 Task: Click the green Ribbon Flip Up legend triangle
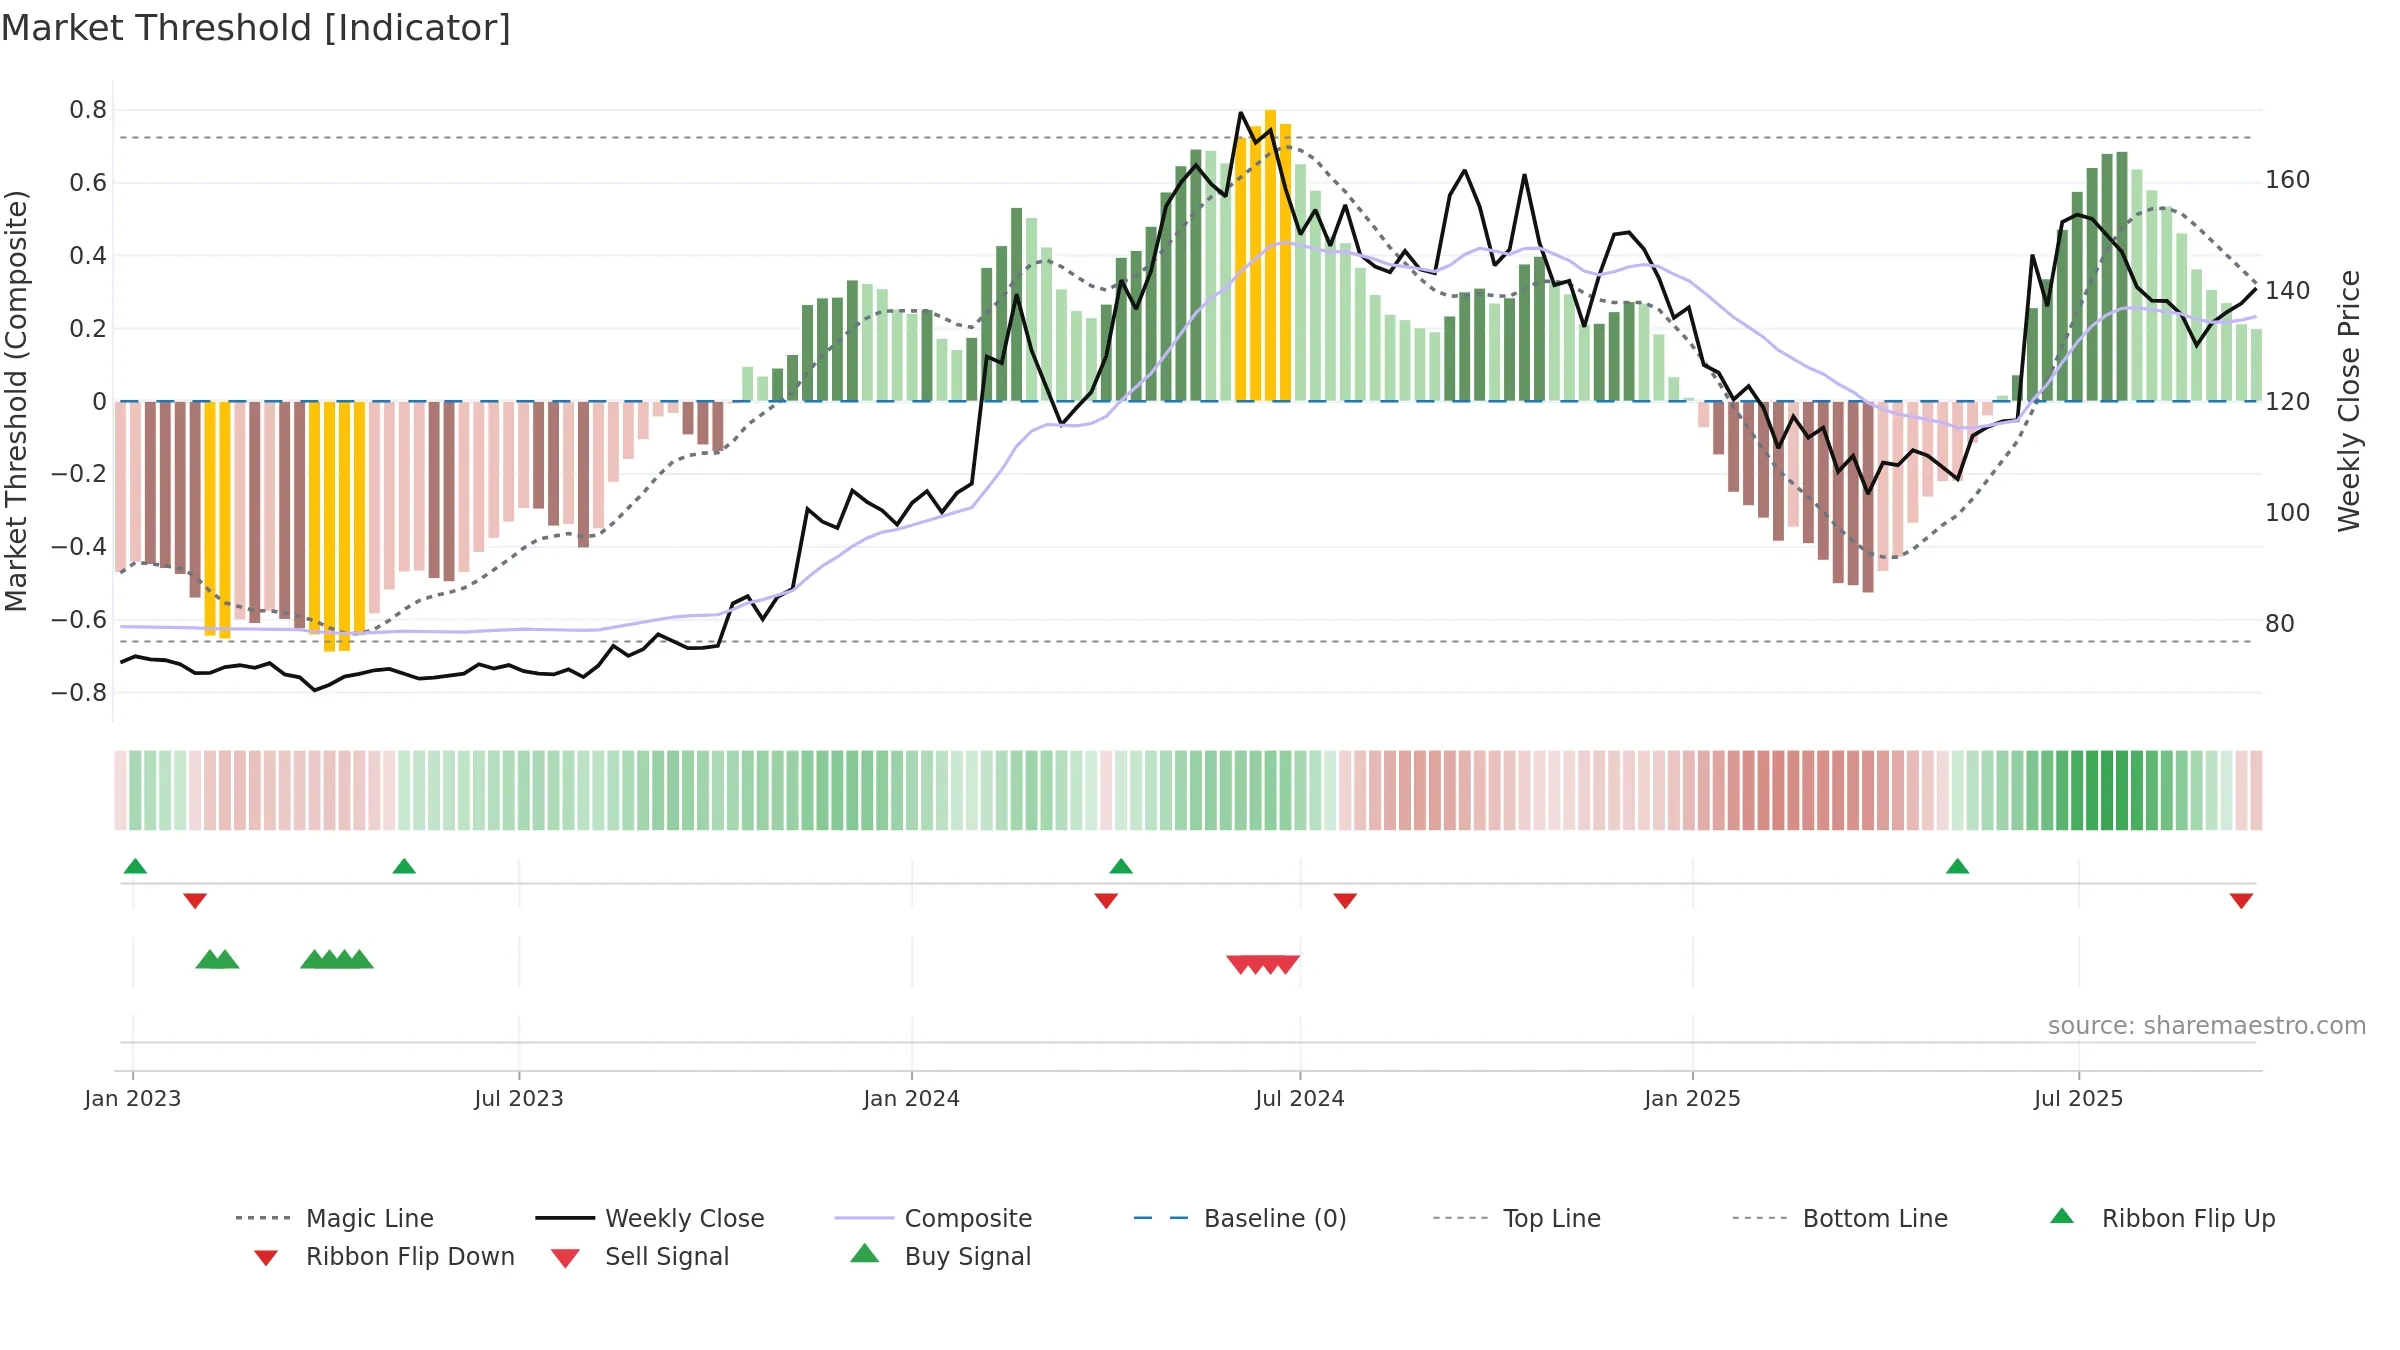coord(2062,1216)
